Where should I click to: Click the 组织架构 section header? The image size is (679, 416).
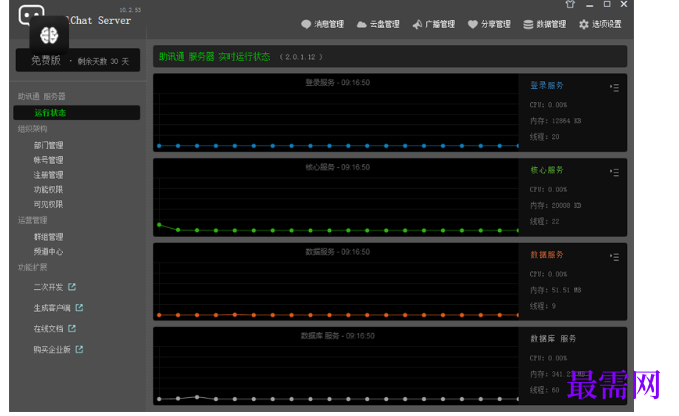point(32,129)
